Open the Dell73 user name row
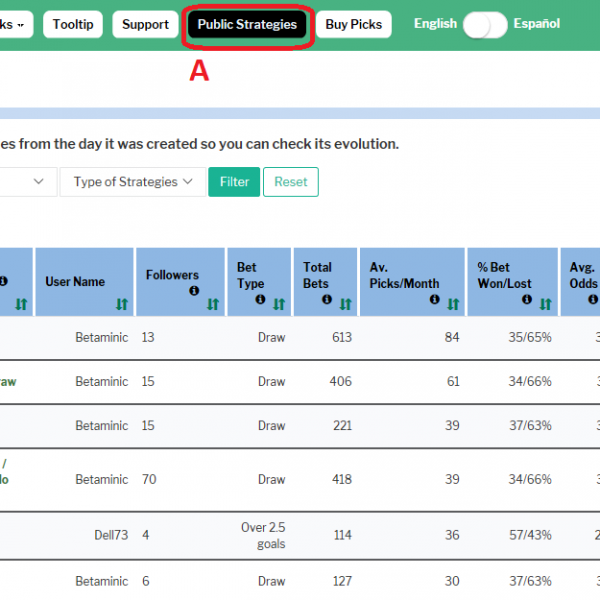 click(111, 535)
